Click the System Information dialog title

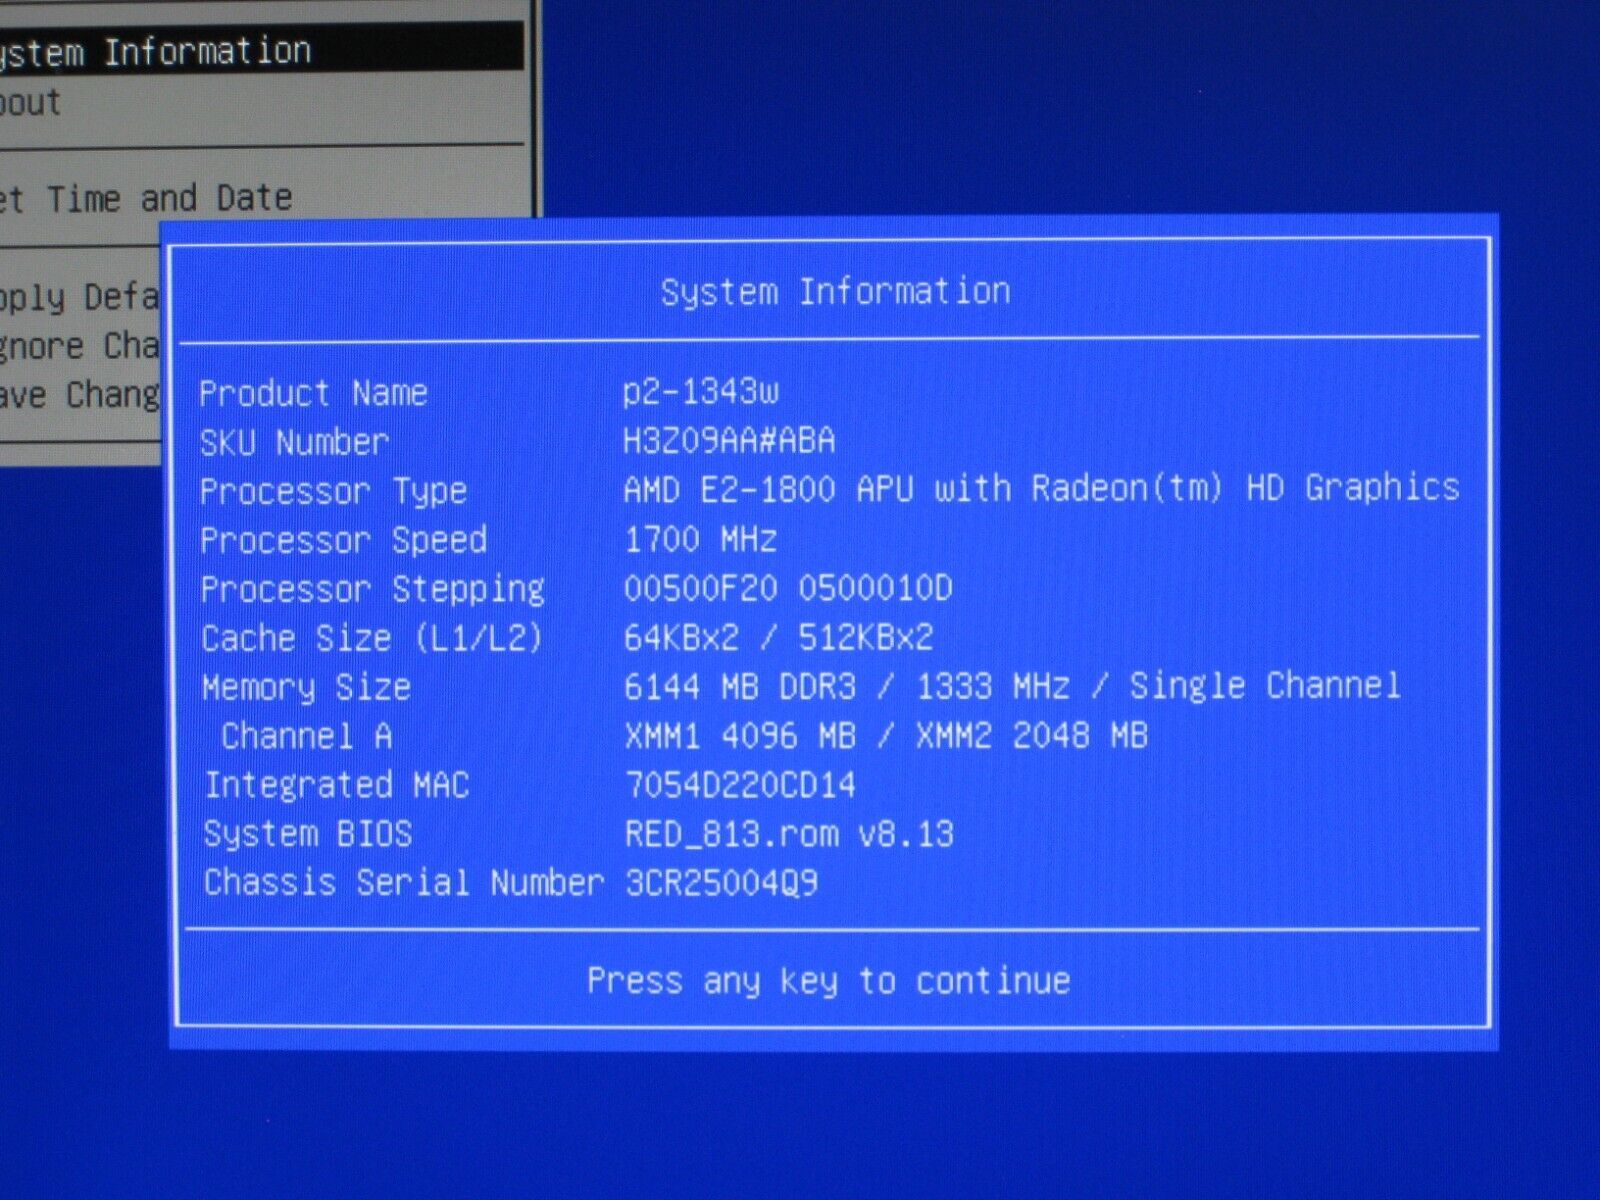click(x=835, y=292)
